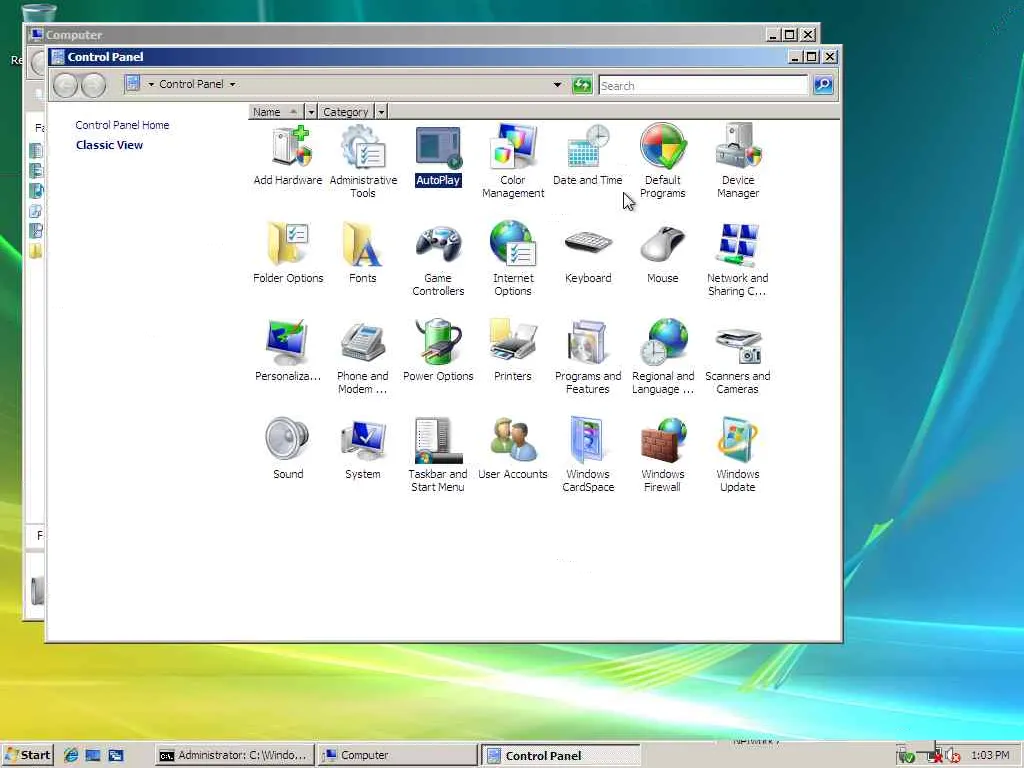Viewport: 1024px width, 768px height.
Task: Open the System applet
Action: click(x=362, y=449)
